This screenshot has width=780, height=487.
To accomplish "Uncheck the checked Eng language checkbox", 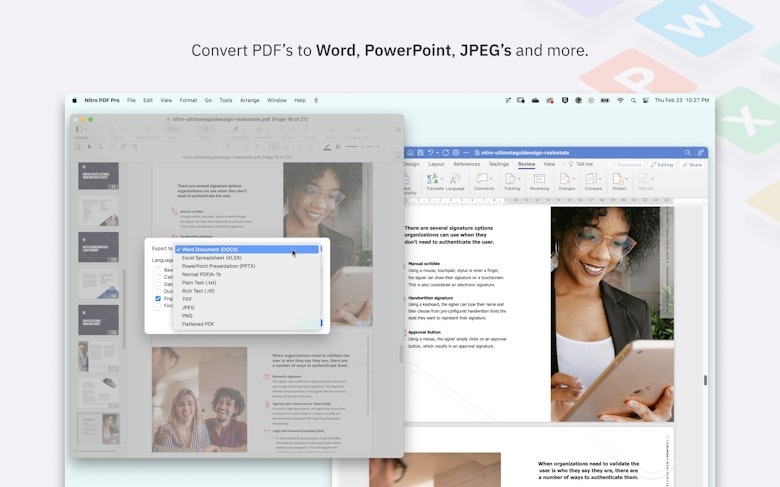I will coord(158,298).
